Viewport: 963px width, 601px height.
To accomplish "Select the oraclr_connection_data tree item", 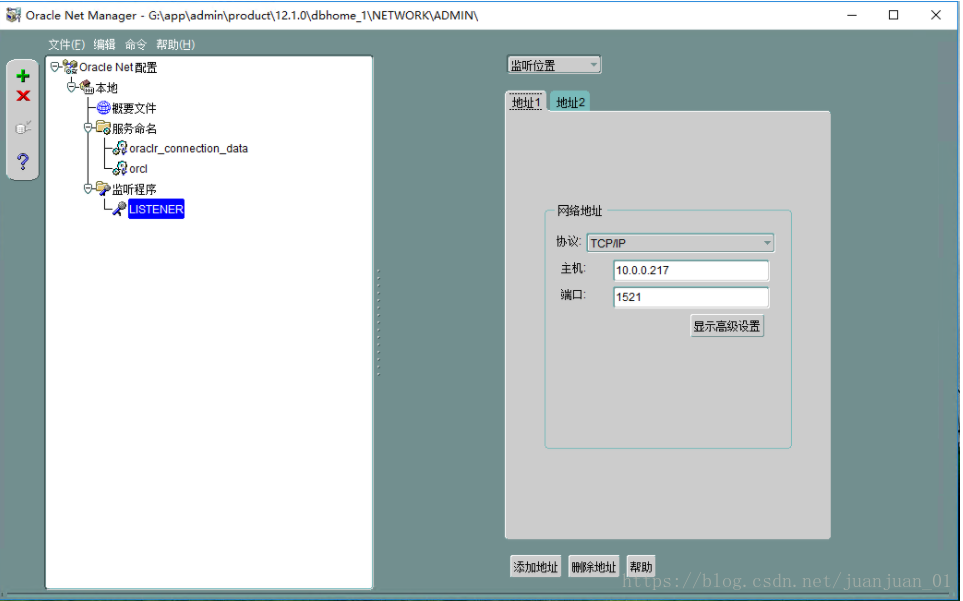I will coord(189,148).
